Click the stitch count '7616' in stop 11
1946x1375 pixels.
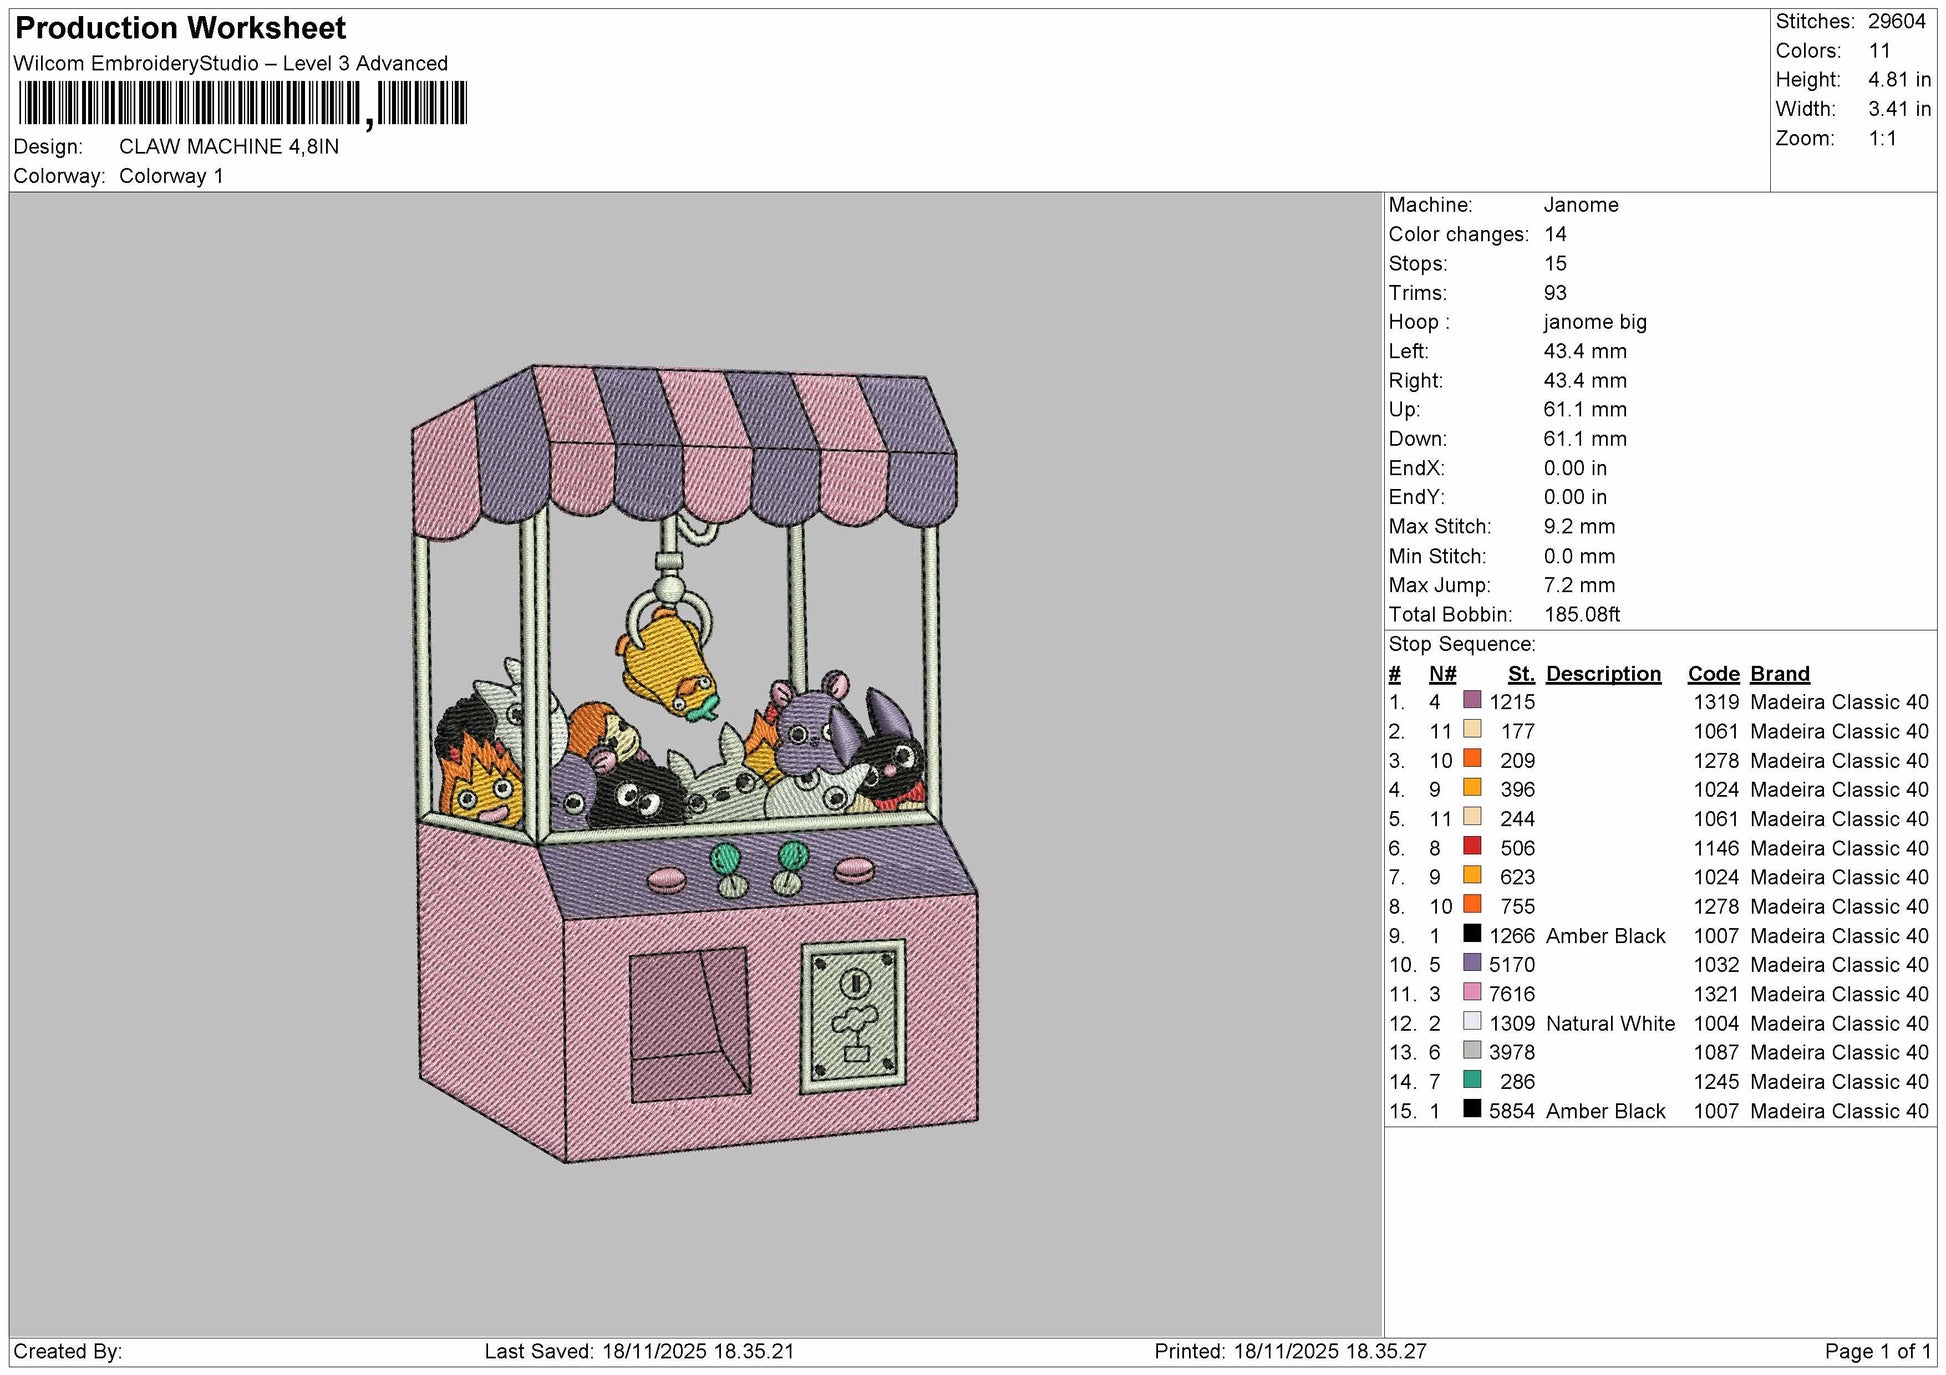click(x=1511, y=994)
